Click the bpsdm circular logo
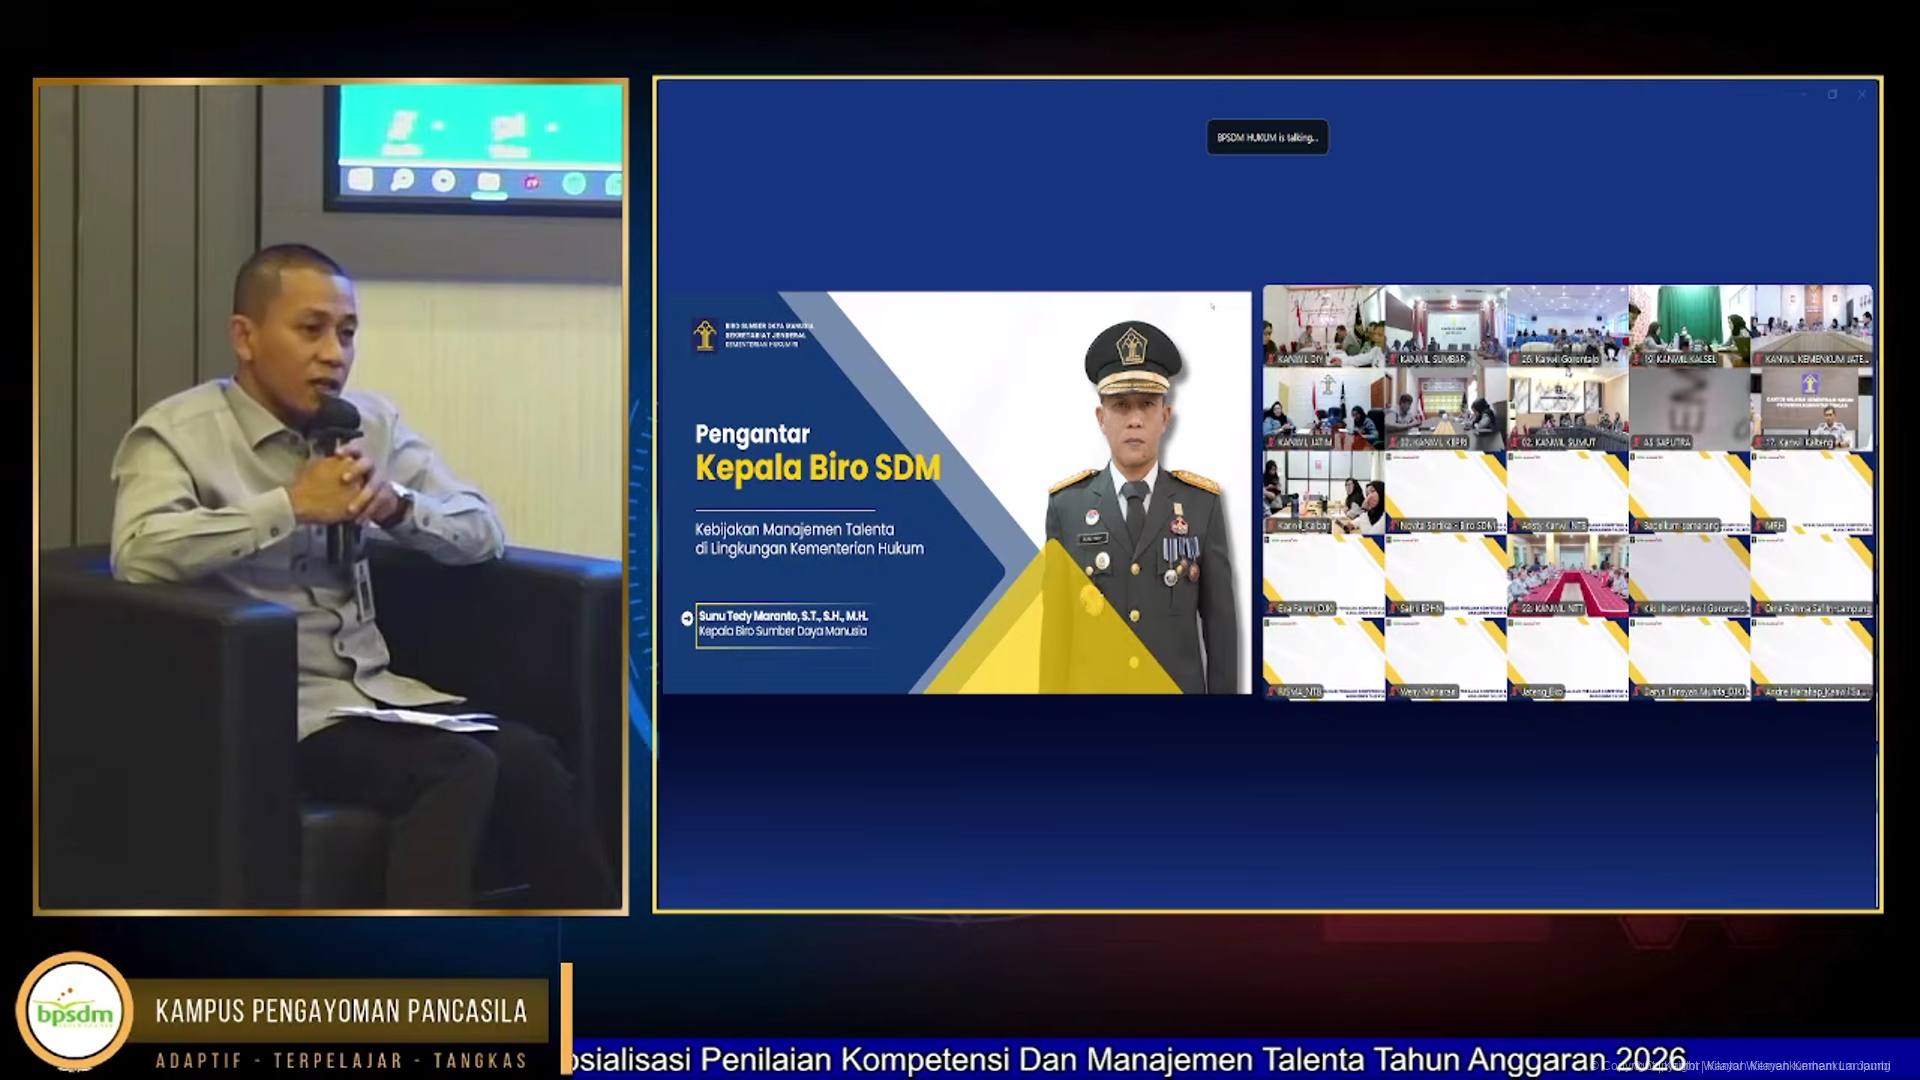 [75, 1011]
